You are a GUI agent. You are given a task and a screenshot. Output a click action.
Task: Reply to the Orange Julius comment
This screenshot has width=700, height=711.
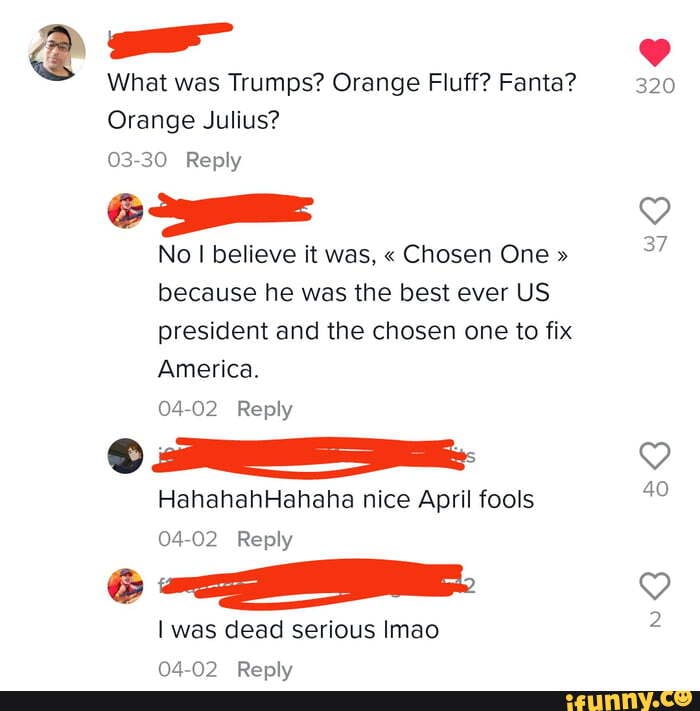[214, 161]
